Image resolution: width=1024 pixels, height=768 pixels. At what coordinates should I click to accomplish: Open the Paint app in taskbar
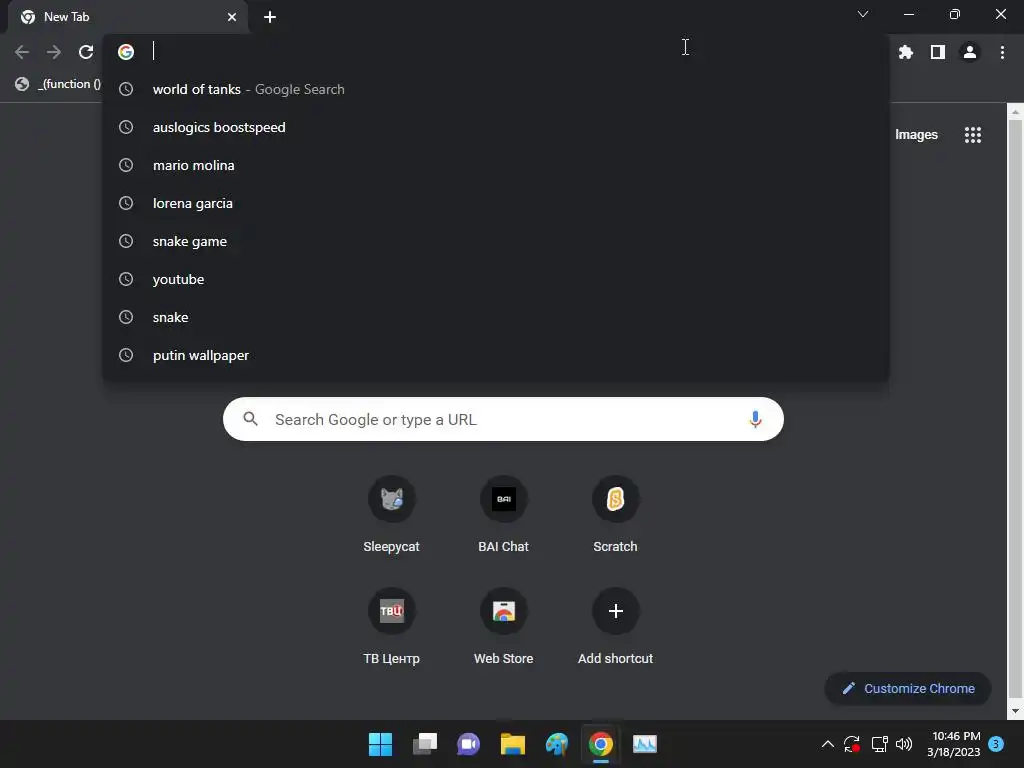(556, 744)
